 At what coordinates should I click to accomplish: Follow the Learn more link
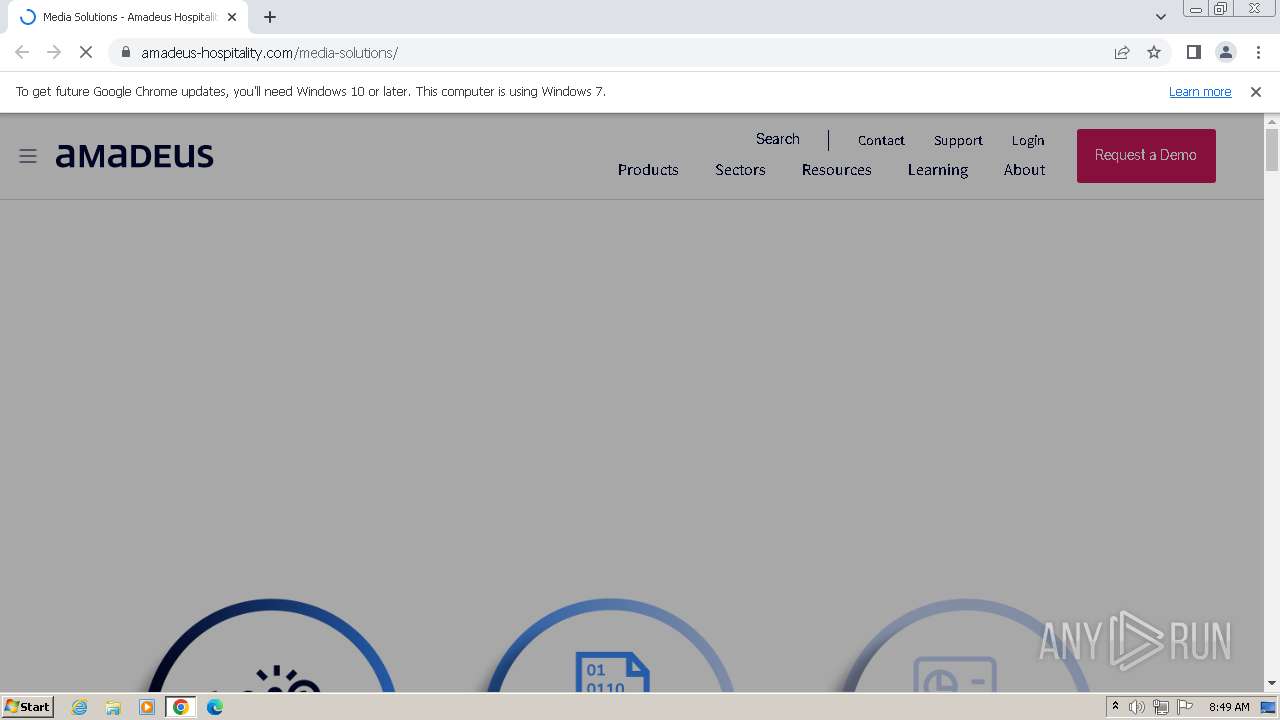[1200, 92]
